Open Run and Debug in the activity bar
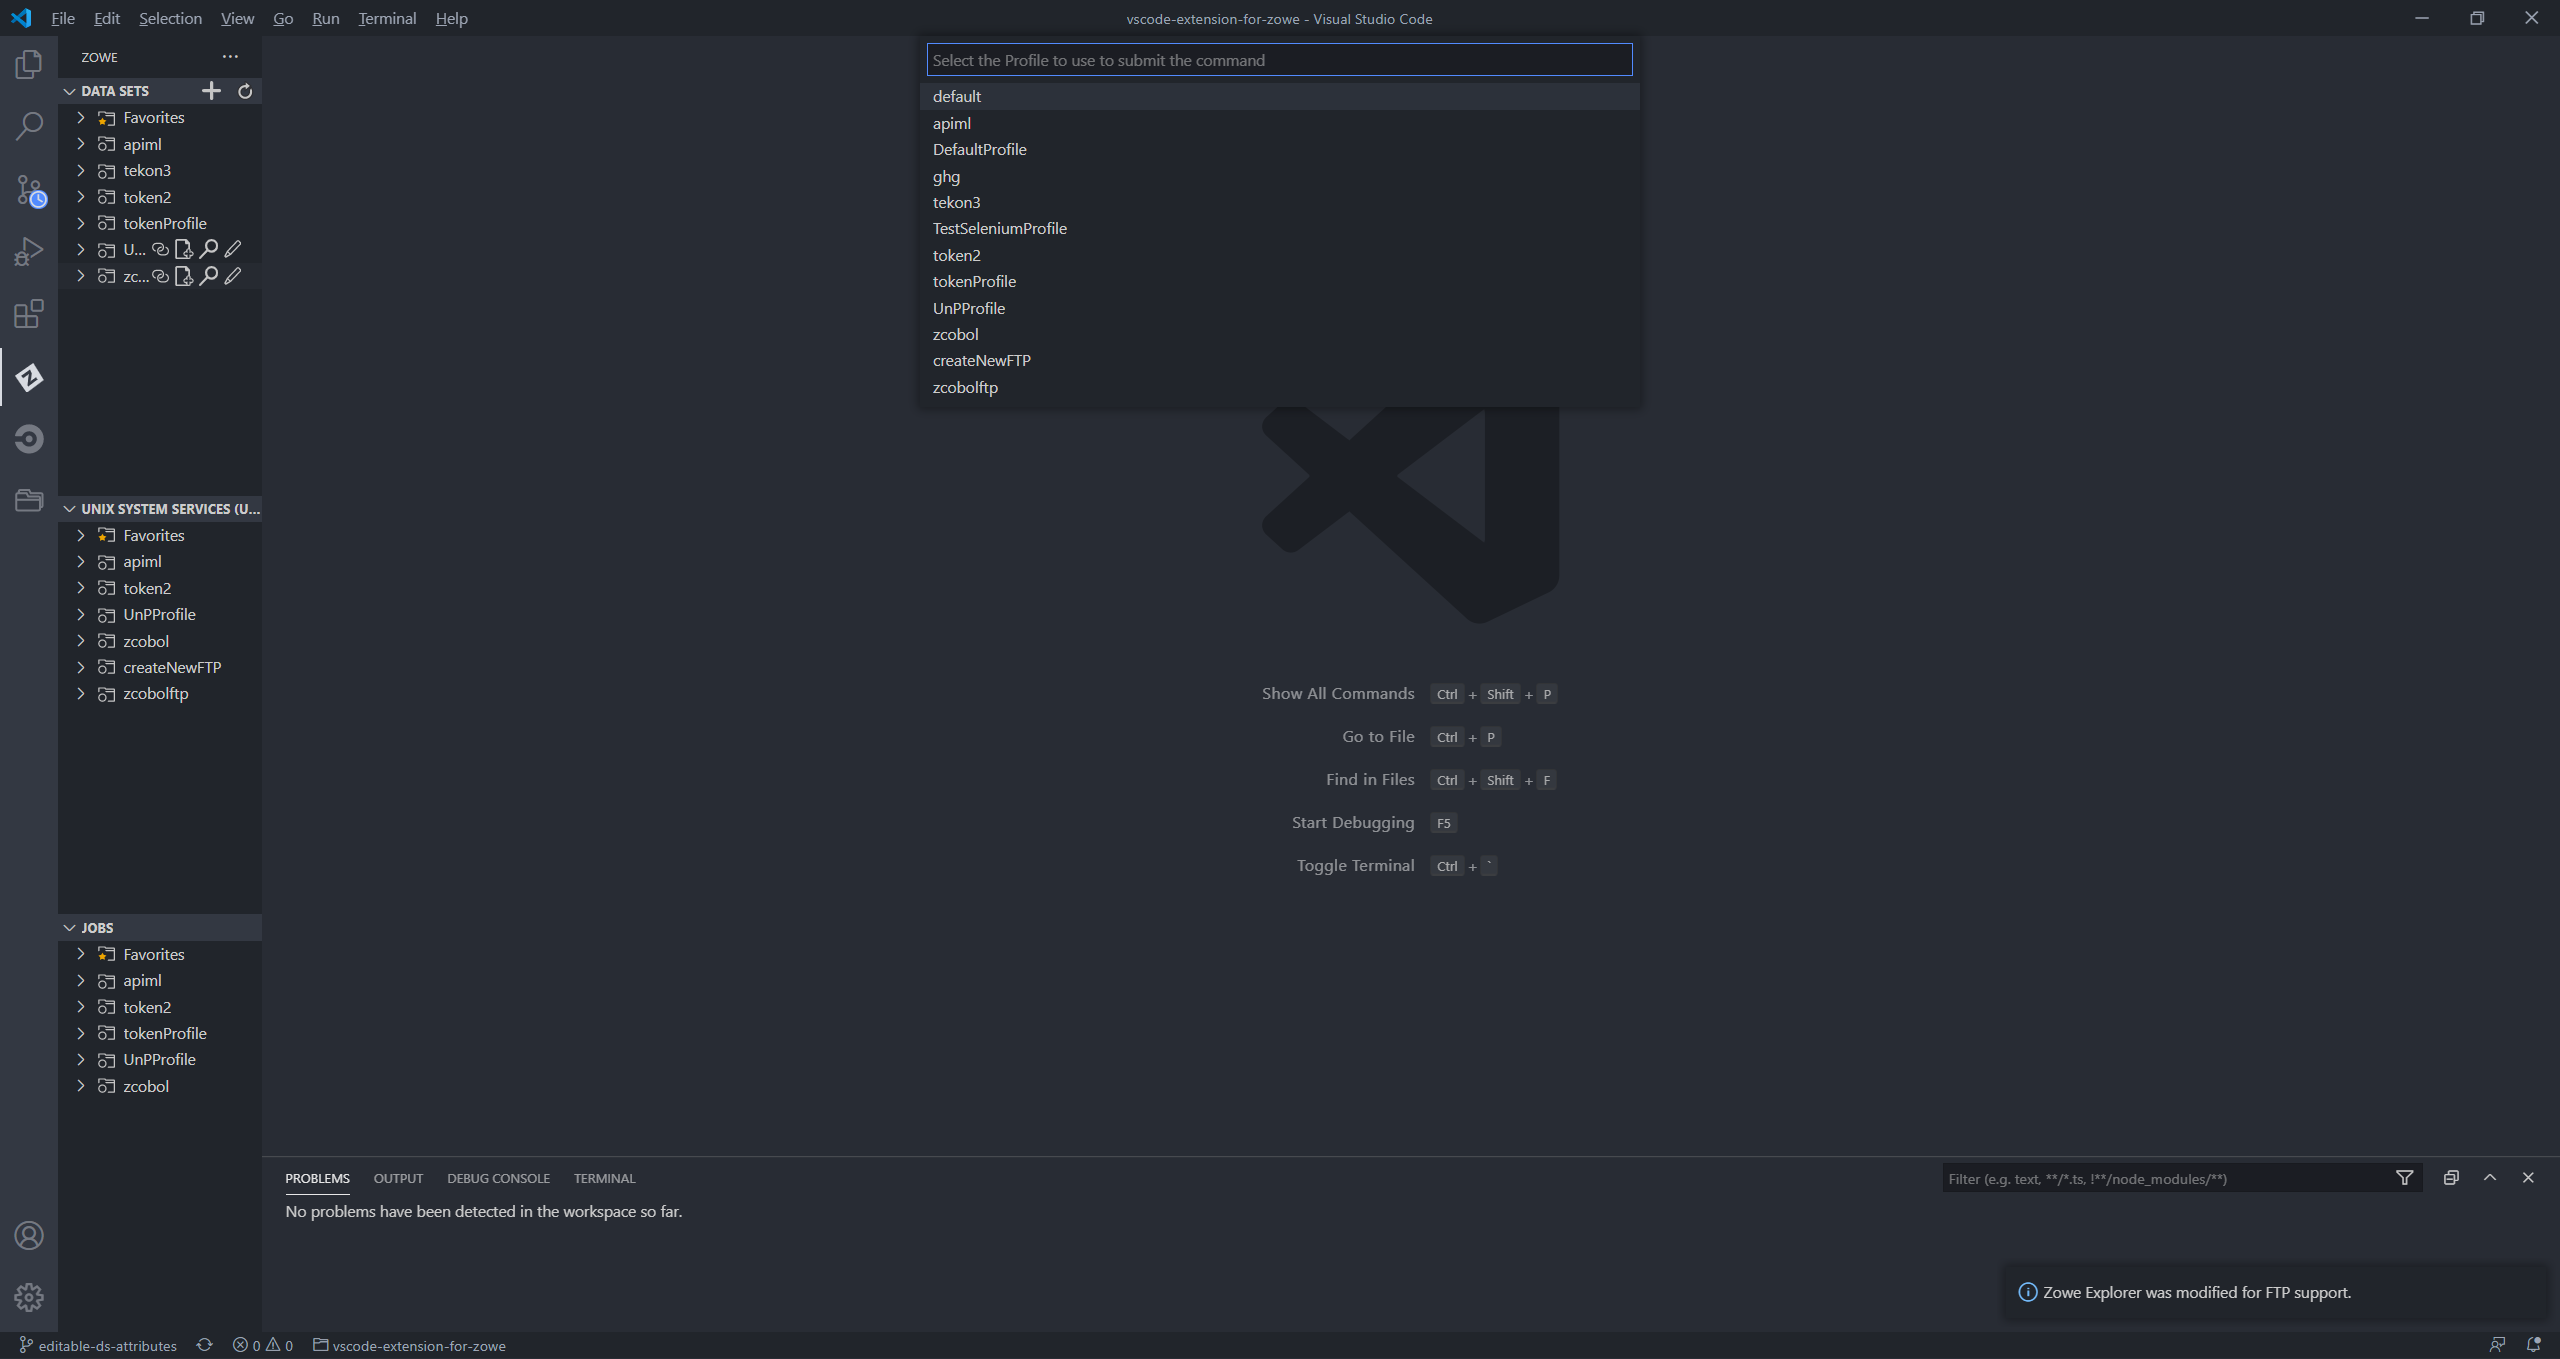2560x1359 pixels. coord(29,251)
